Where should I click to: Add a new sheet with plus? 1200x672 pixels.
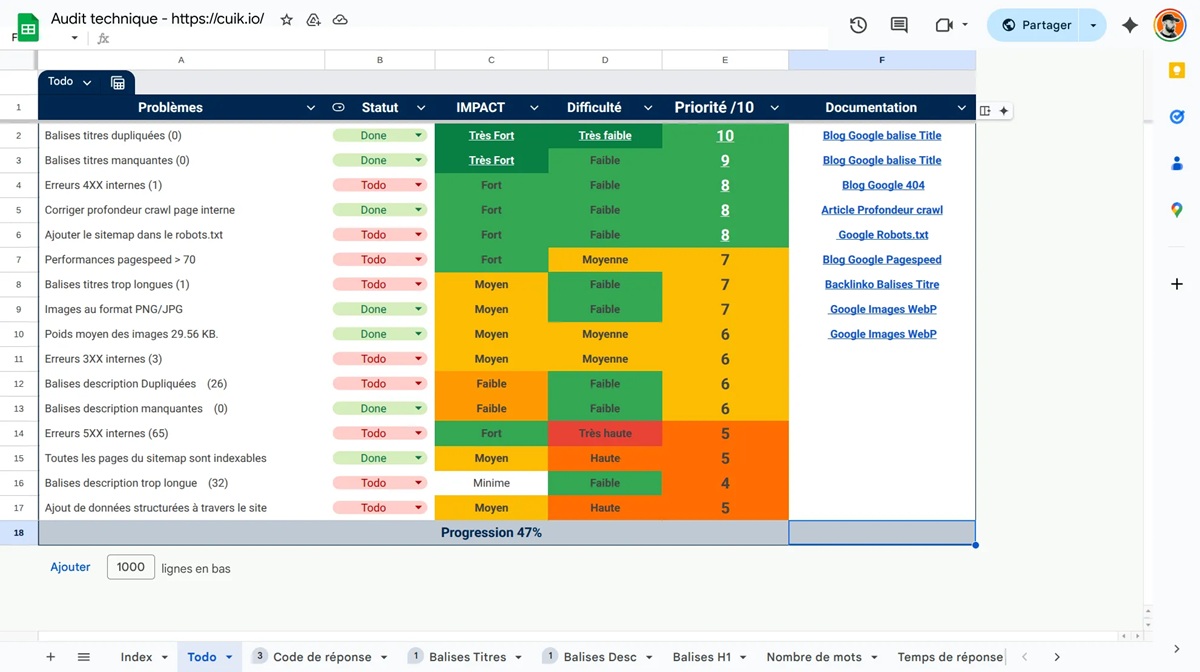pos(51,657)
